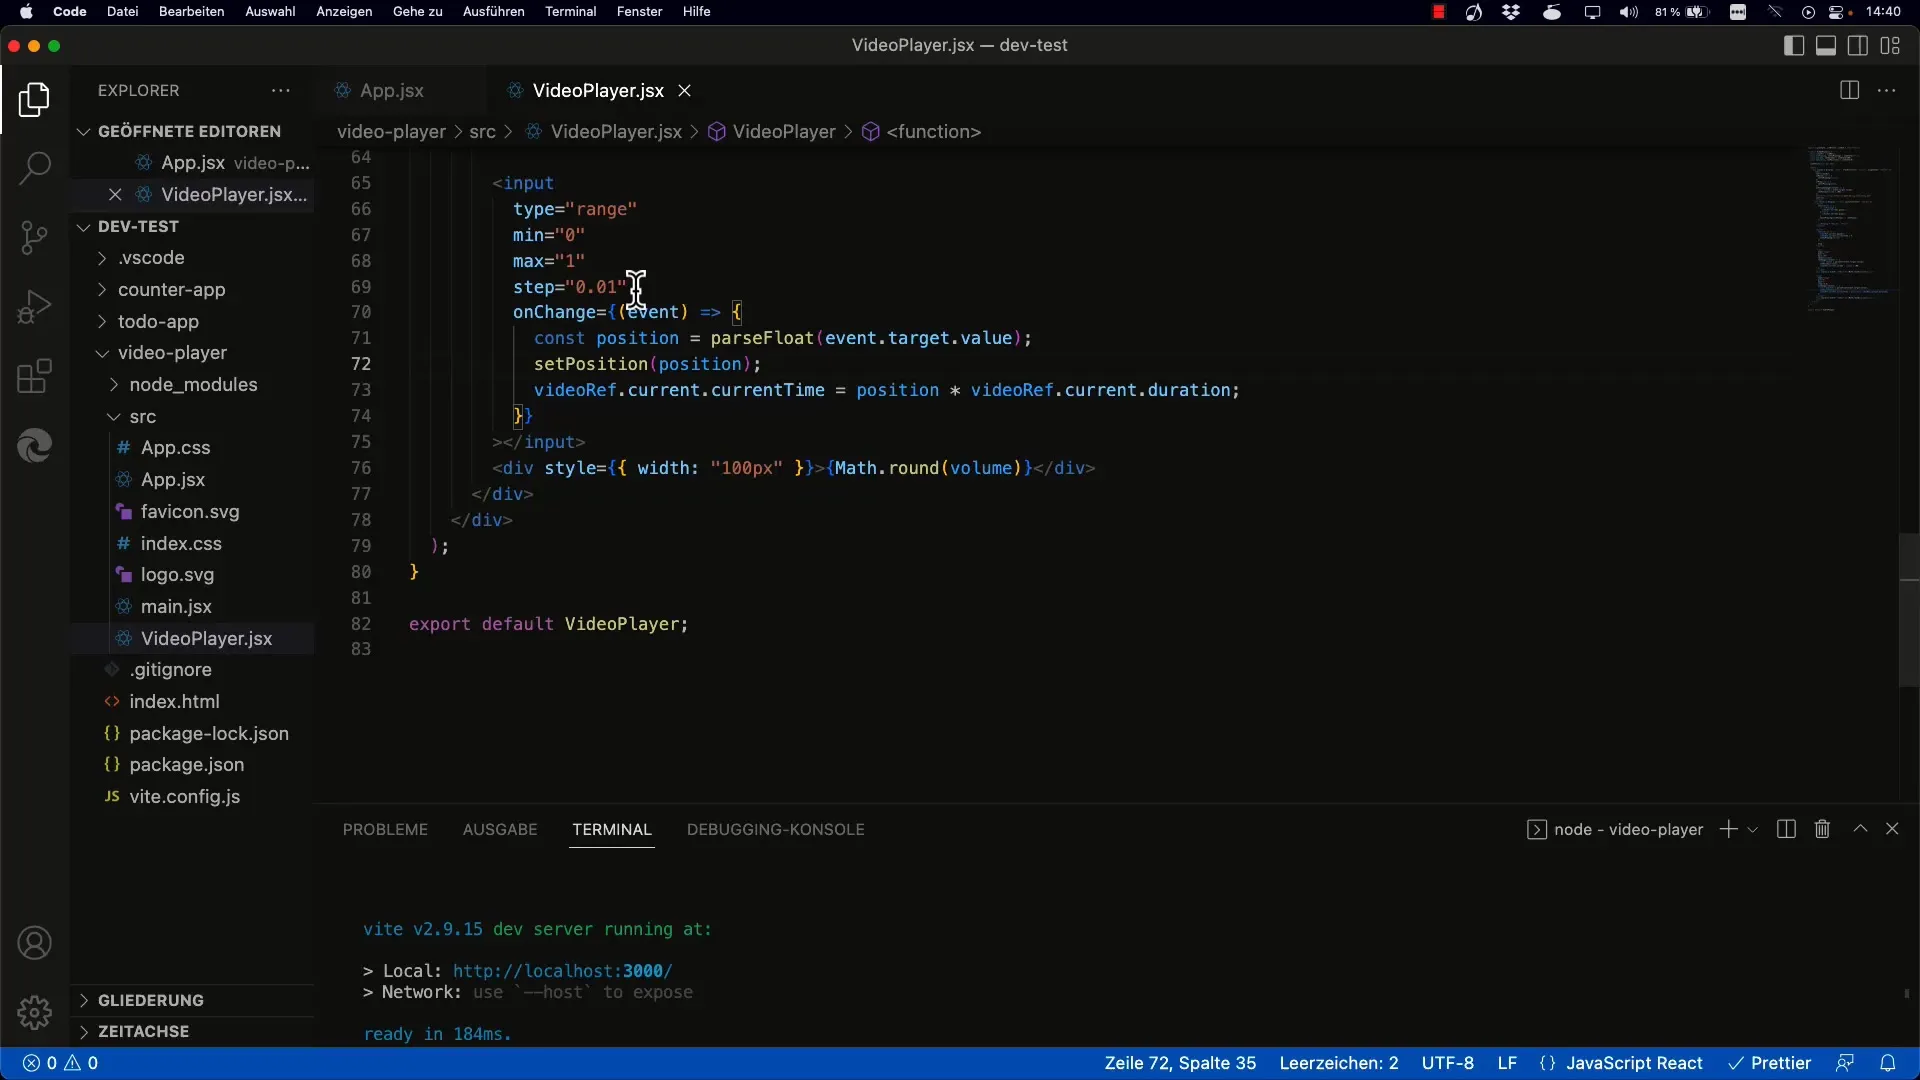Split the editor to the right
Image resolution: width=1920 pixels, height=1080 pixels.
pyautogui.click(x=1849, y=90)
